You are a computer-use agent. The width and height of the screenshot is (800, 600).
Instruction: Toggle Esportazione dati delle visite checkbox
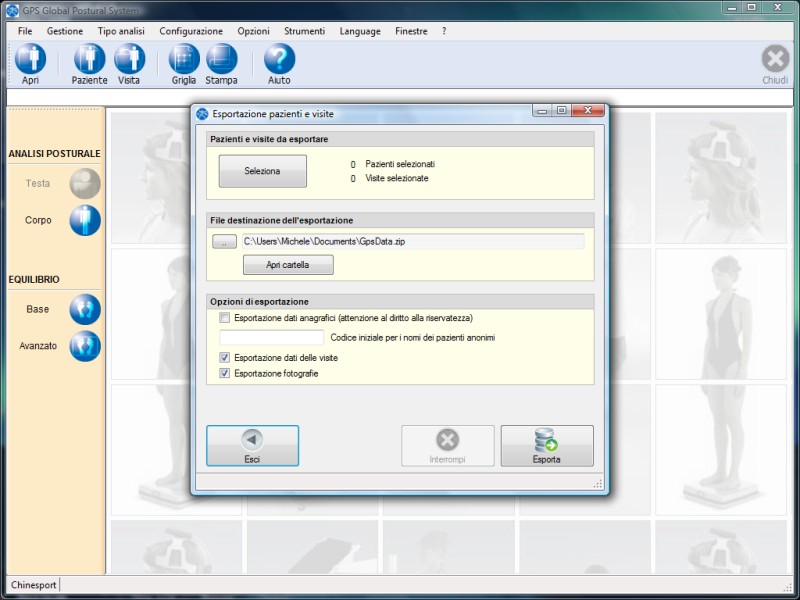point(224,358)
